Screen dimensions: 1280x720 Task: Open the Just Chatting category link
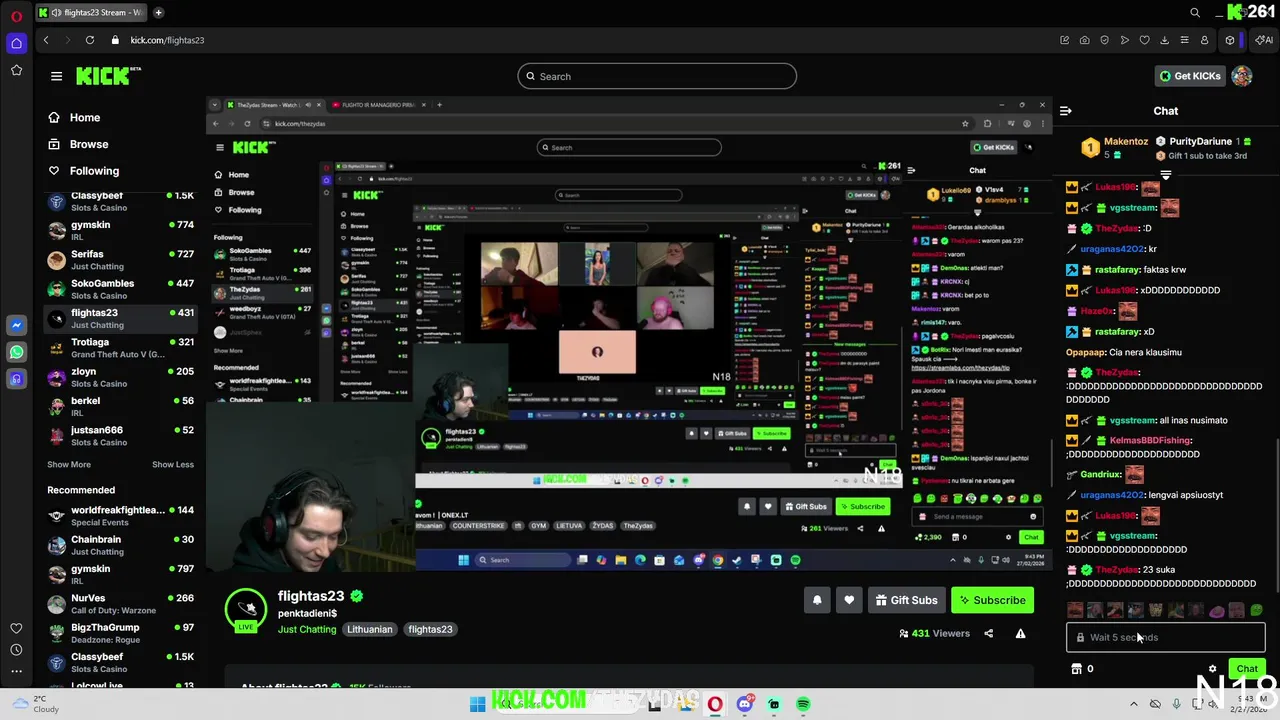point(307,629)
